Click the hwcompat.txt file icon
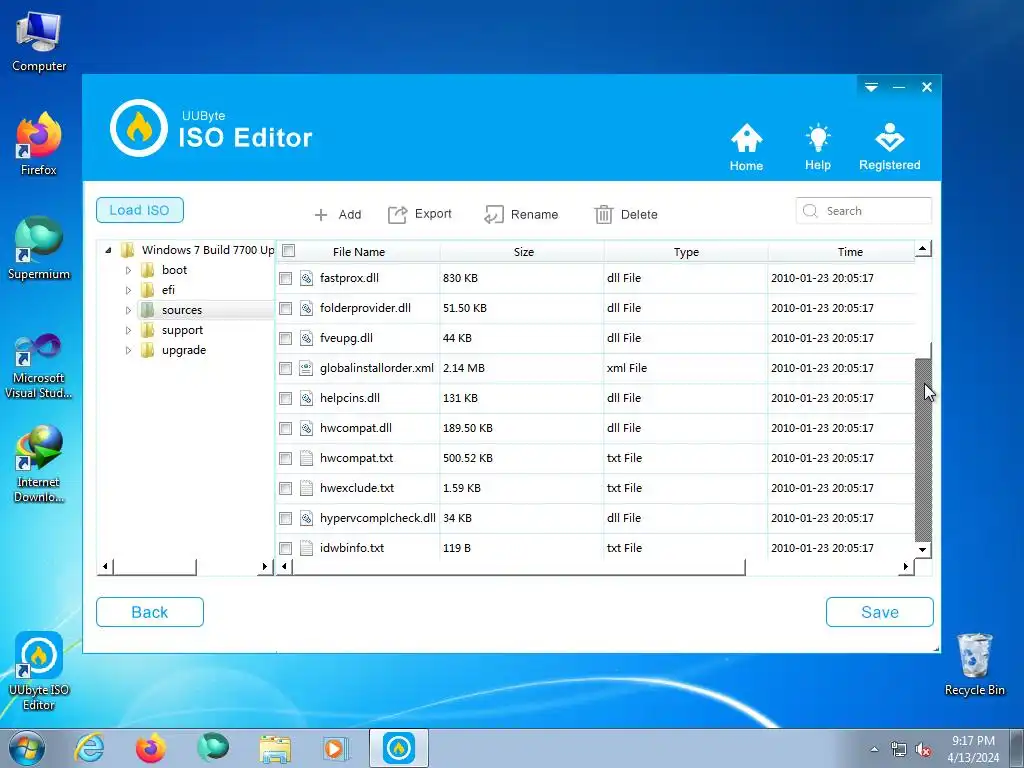 [306, 458]
